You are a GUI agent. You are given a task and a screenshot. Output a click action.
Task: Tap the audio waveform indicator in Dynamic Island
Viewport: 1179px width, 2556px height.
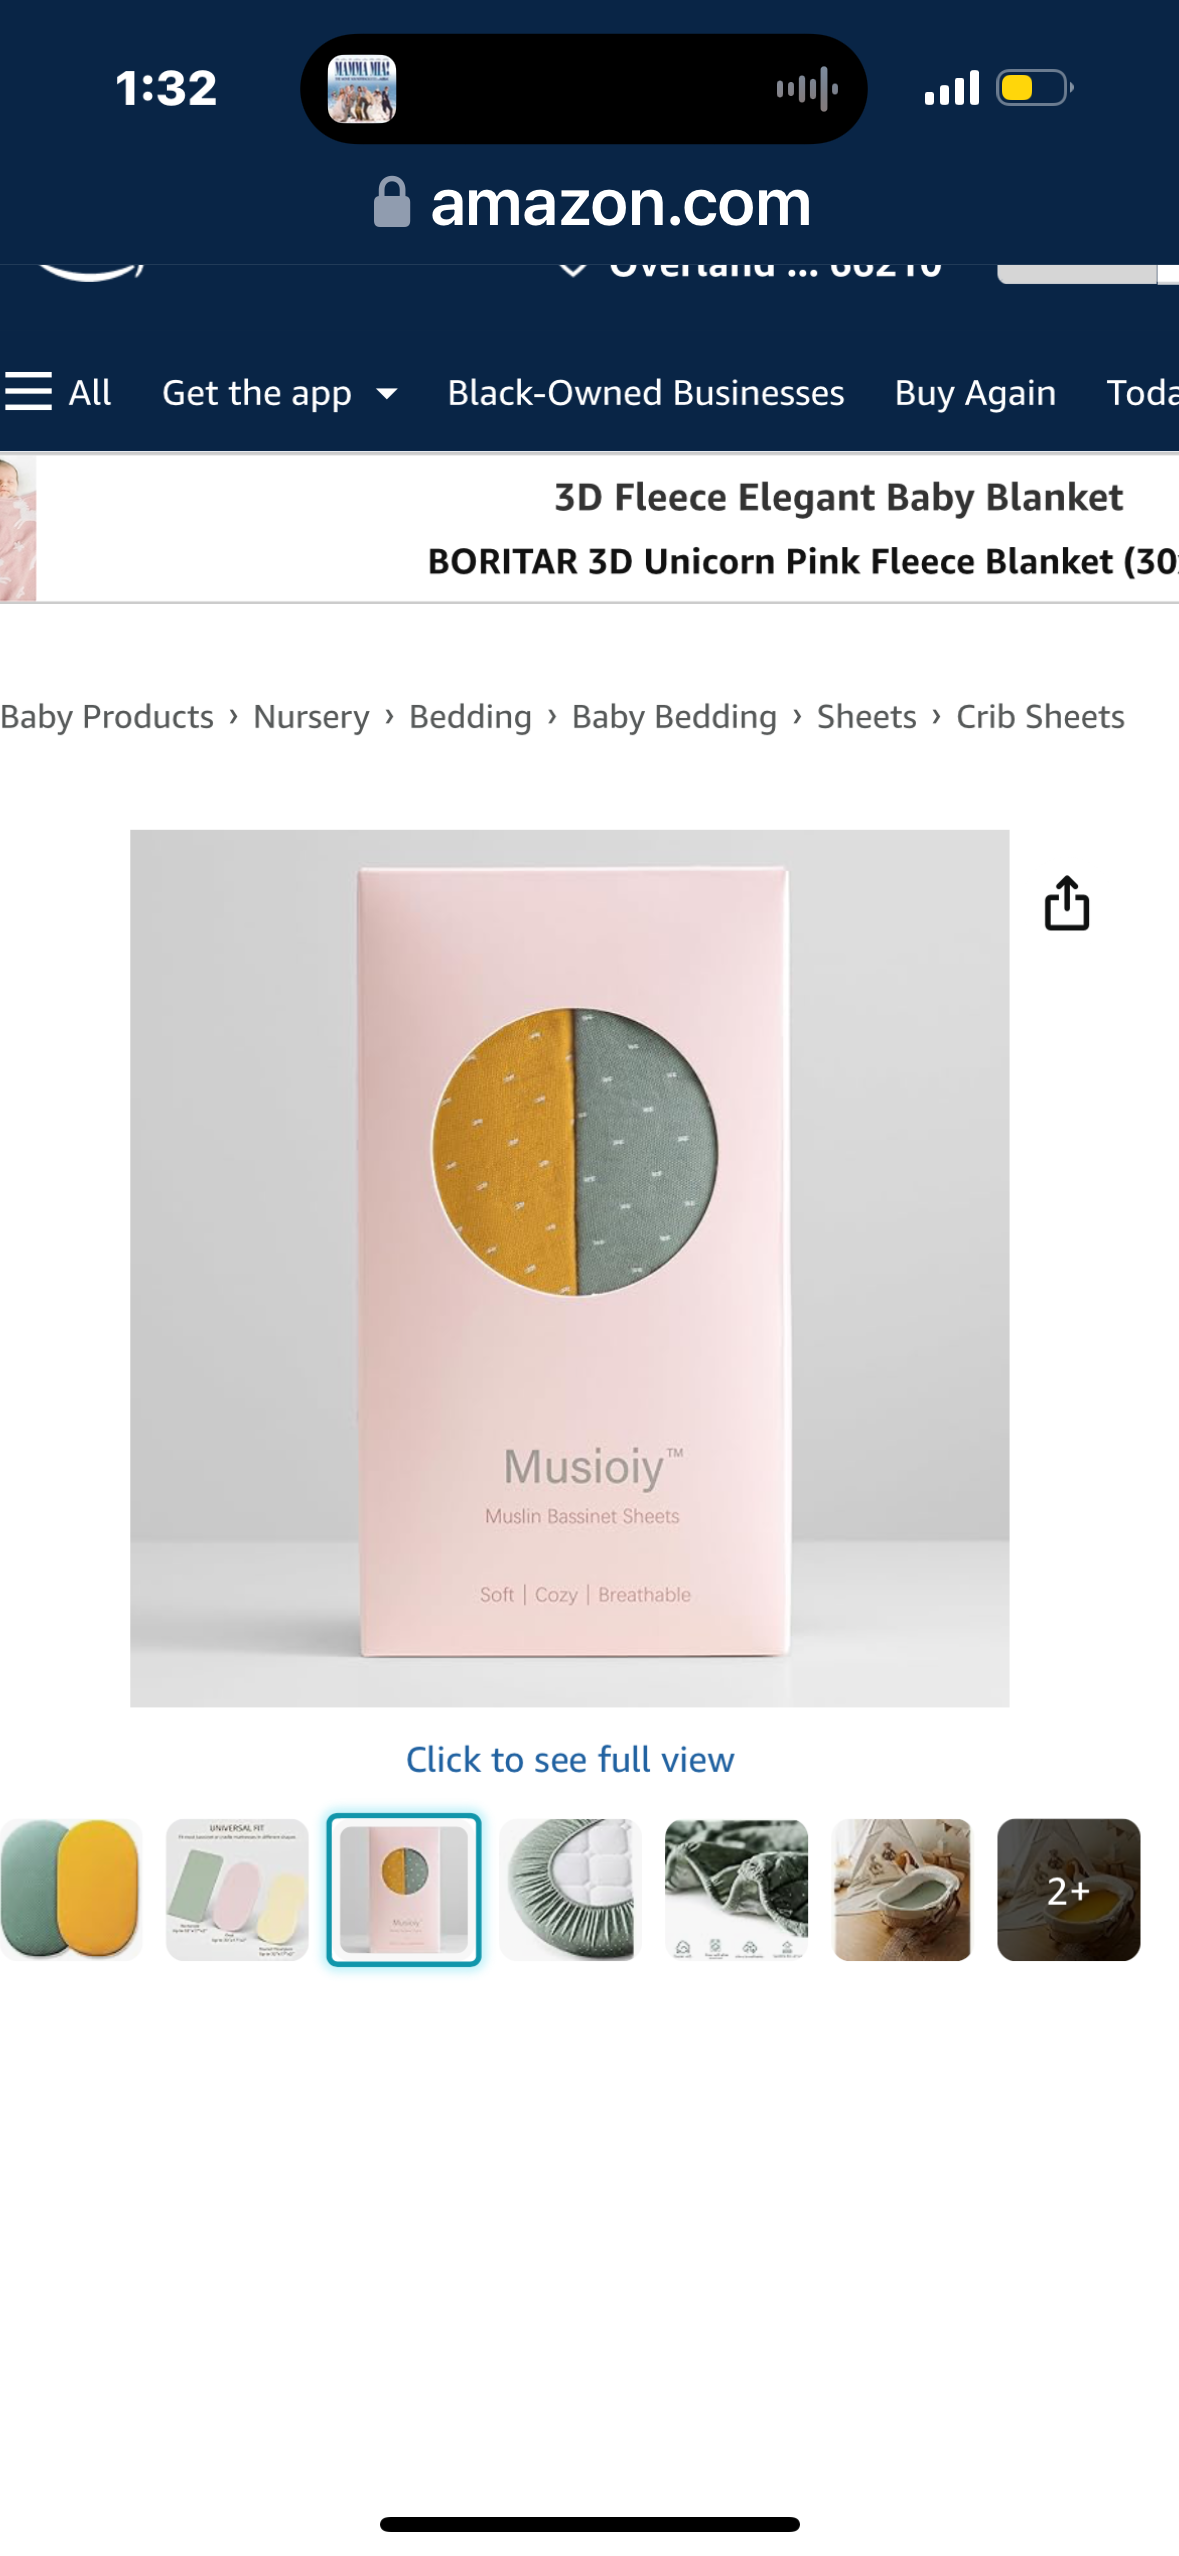click(x=807, y=89)
